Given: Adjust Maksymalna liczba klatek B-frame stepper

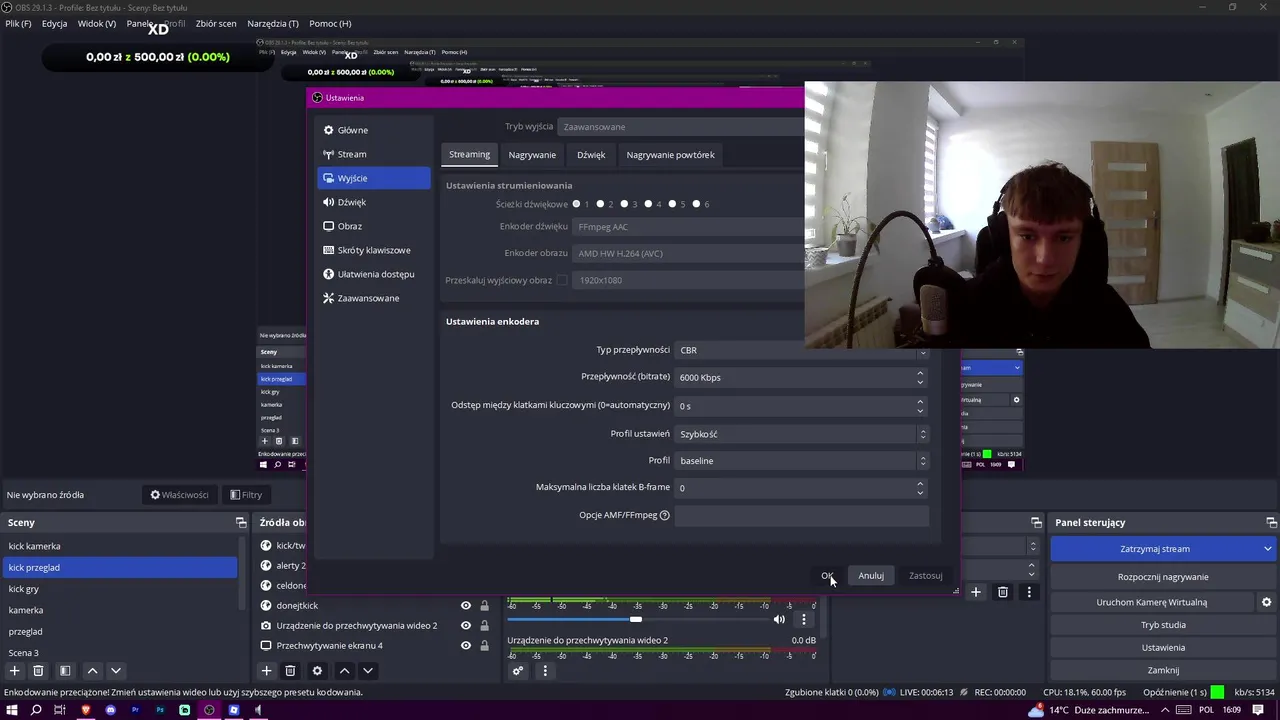Looking at the screenshot, I should (920, 488).
